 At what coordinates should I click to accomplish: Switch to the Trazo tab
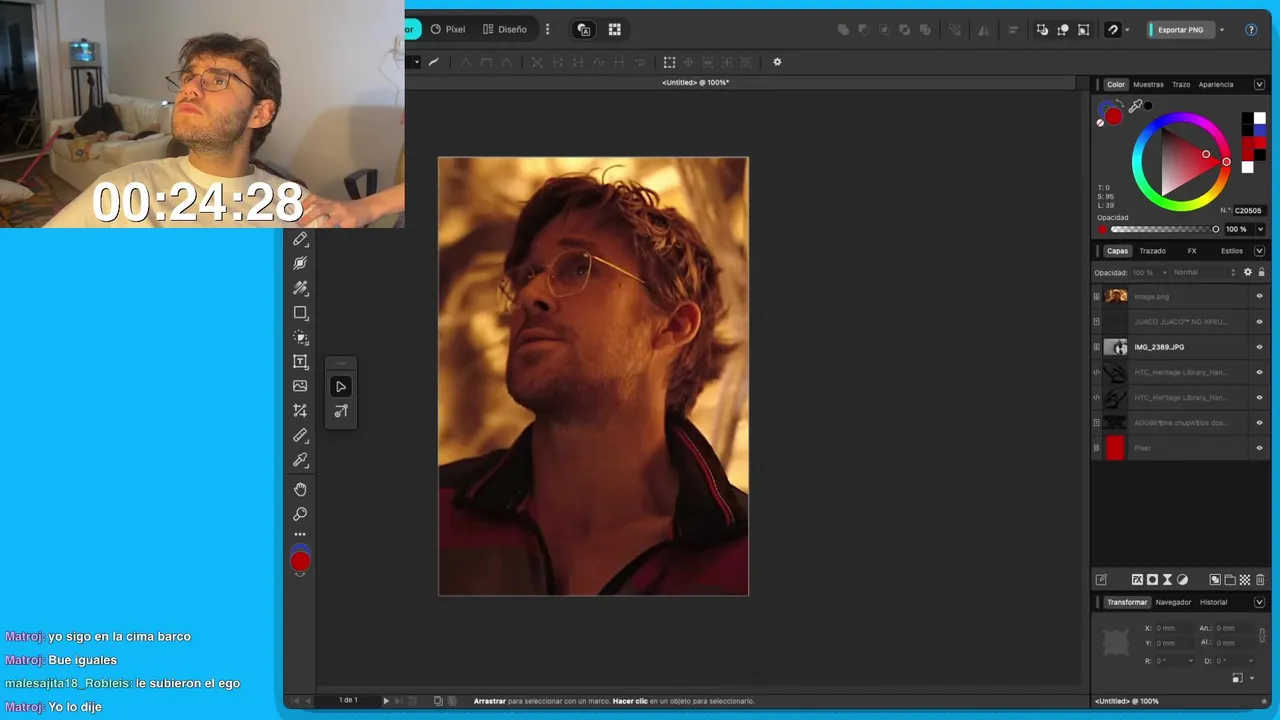click(x=1181, y=85)
